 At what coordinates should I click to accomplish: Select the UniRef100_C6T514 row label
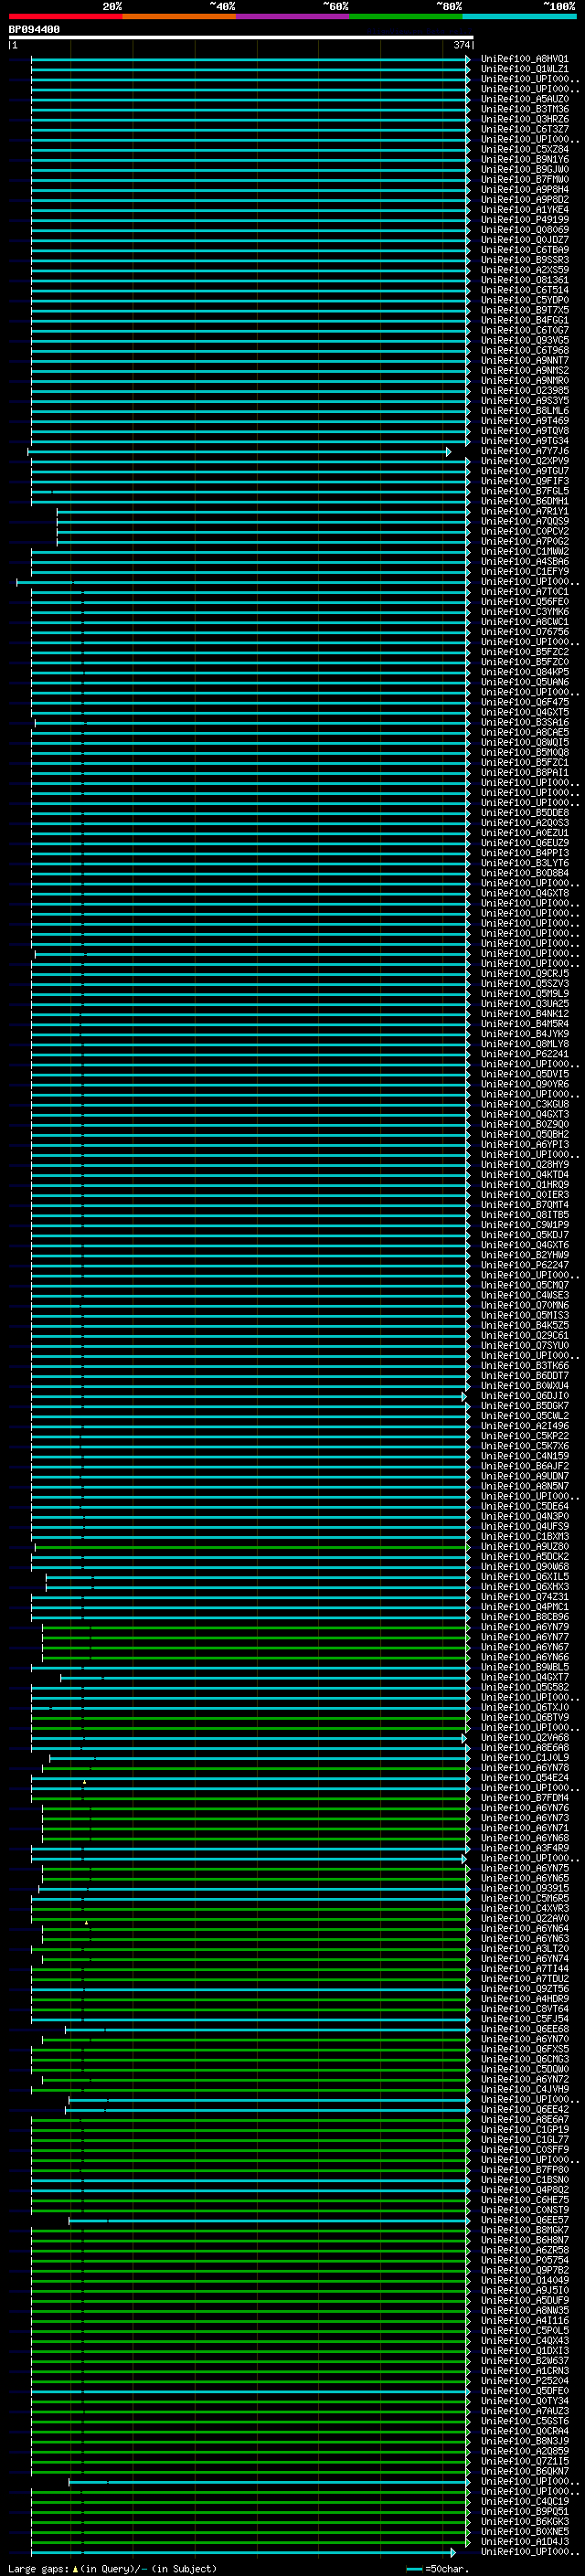[525, 290]
